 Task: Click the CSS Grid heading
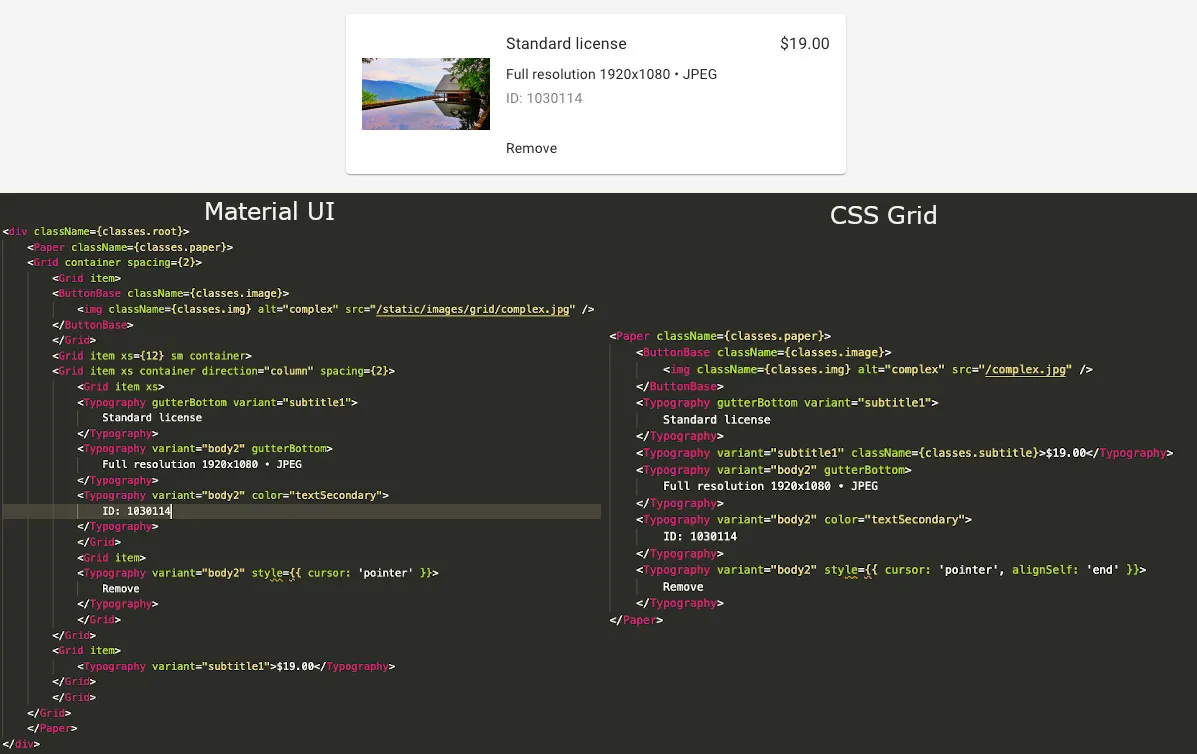coord(883,215)
